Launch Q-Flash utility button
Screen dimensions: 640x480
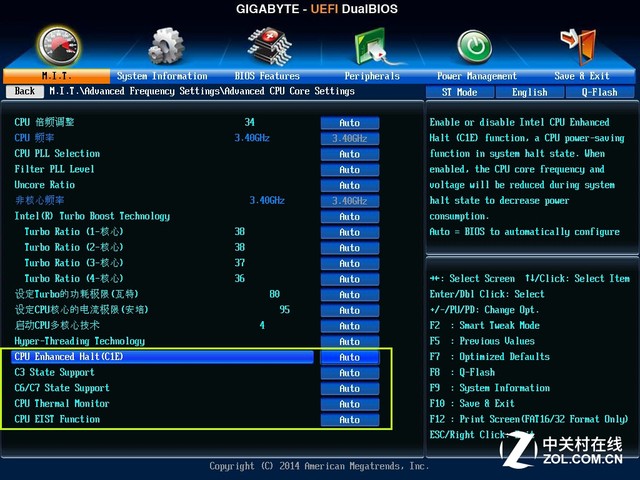(600, 92)
